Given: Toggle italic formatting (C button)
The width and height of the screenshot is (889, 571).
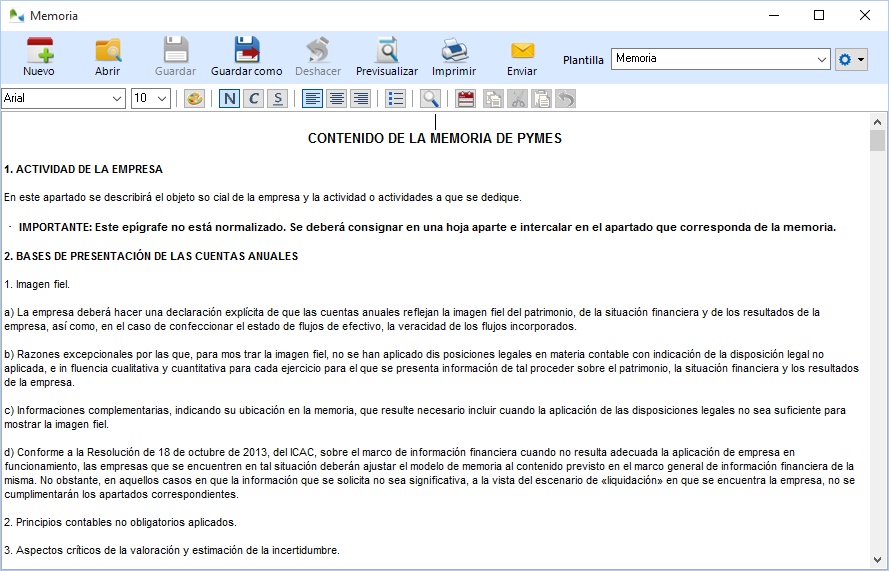Looking at the screenshot, I should coord(253,99).
